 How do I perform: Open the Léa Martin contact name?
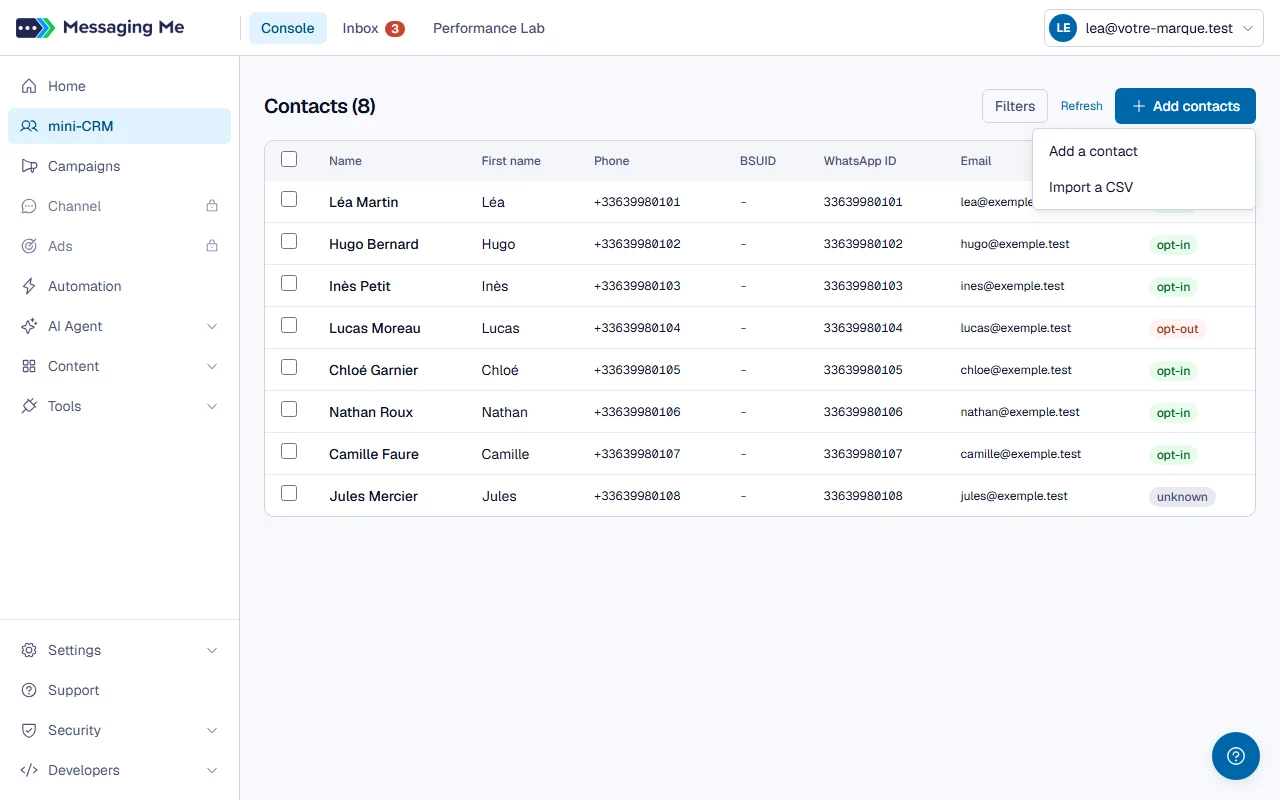[364, 202]
